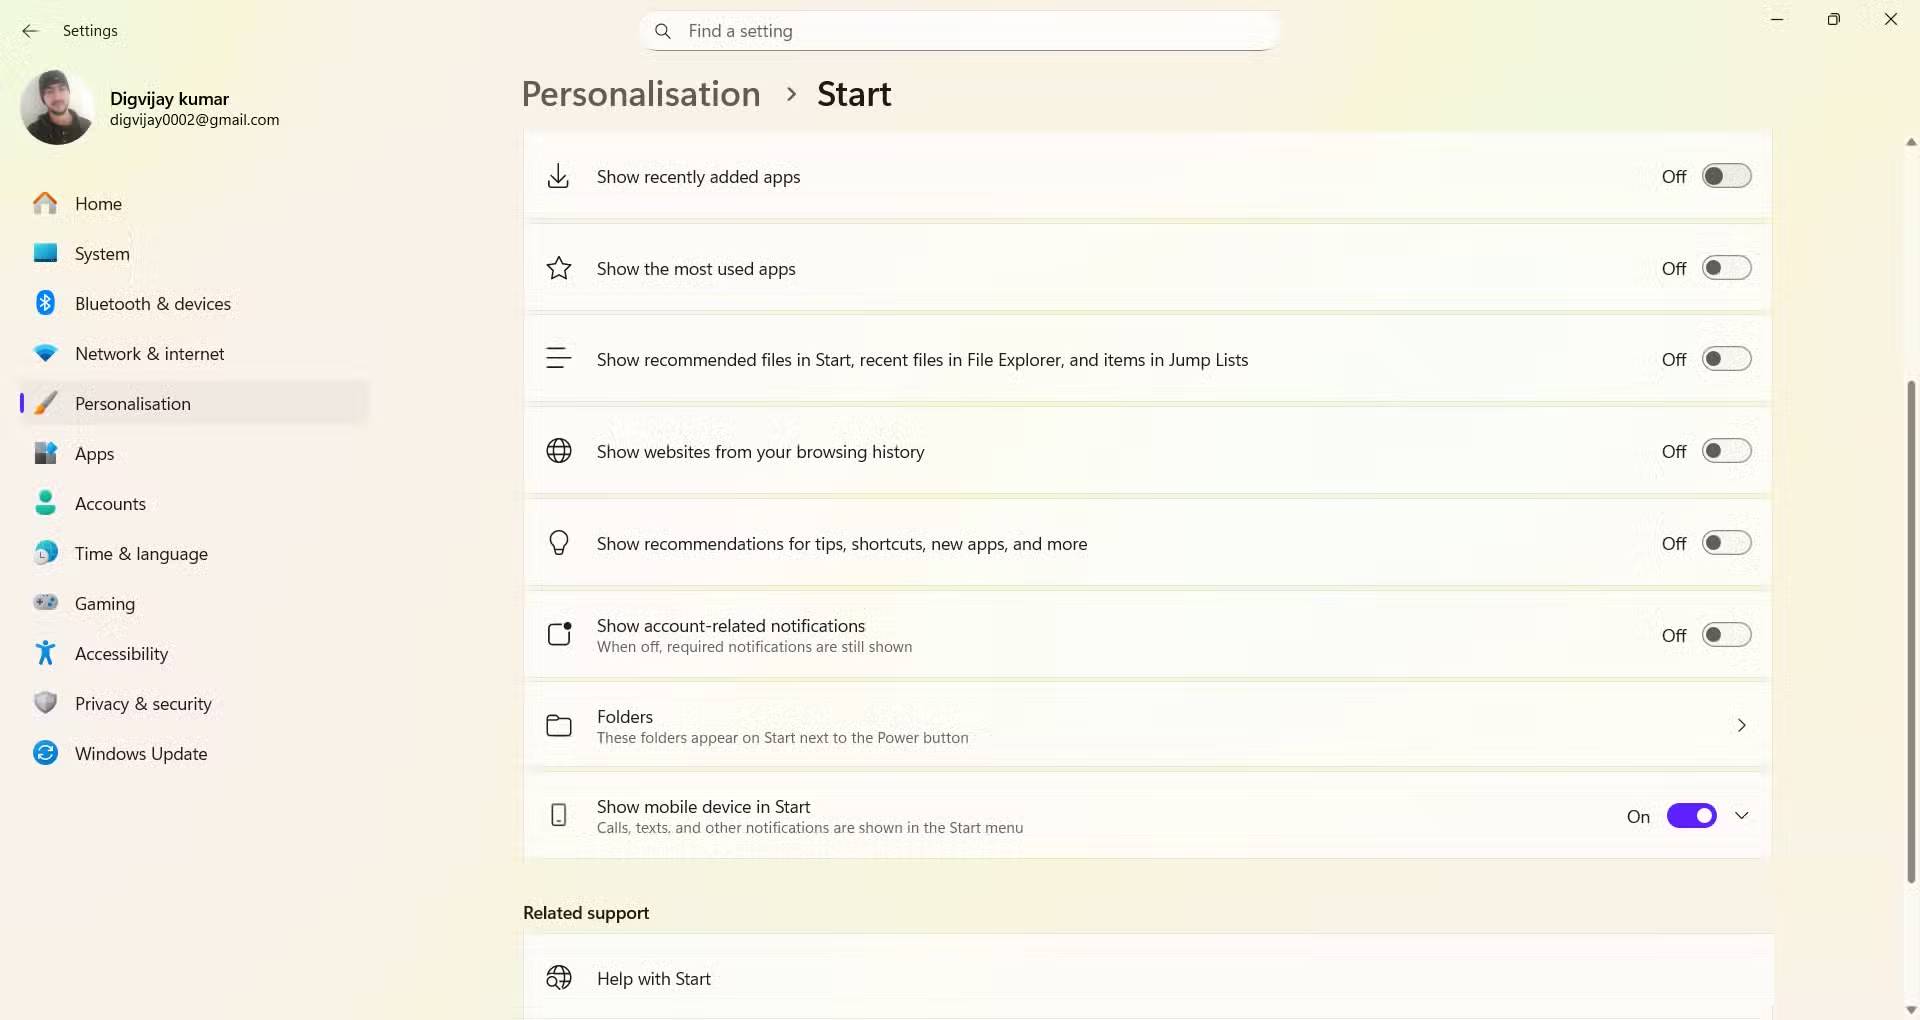Viewport: 1920px width, 1020px height.
Task: Click the Windows Update icon in sidebar
Action: pos(45,753)
